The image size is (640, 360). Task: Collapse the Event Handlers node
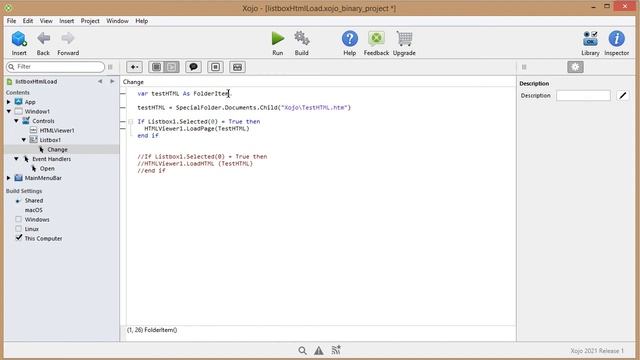[16, 159]
